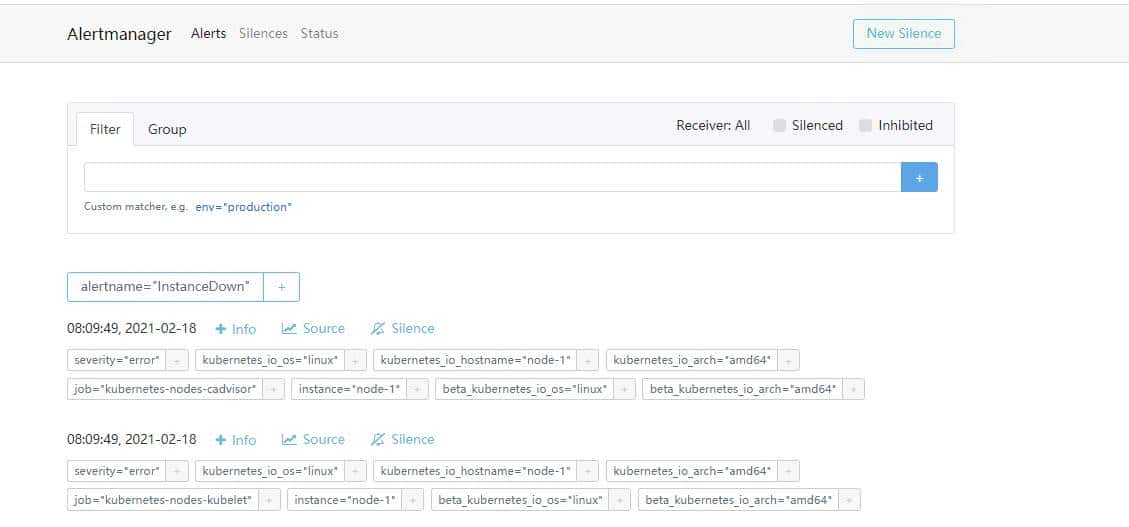Image resolution: width=1129 pixels, height=527 pixels.
Task: Click instance="node-1" label in kubelet alert
Action: [x=345, y=500]
